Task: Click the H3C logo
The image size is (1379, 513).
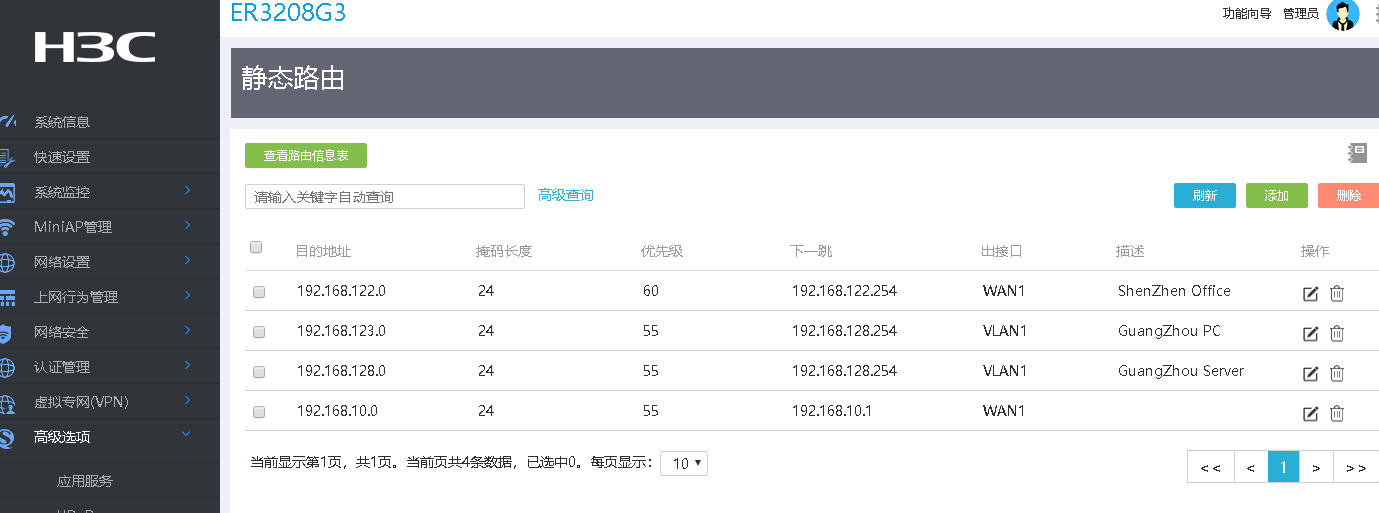Action: [95, 47]
